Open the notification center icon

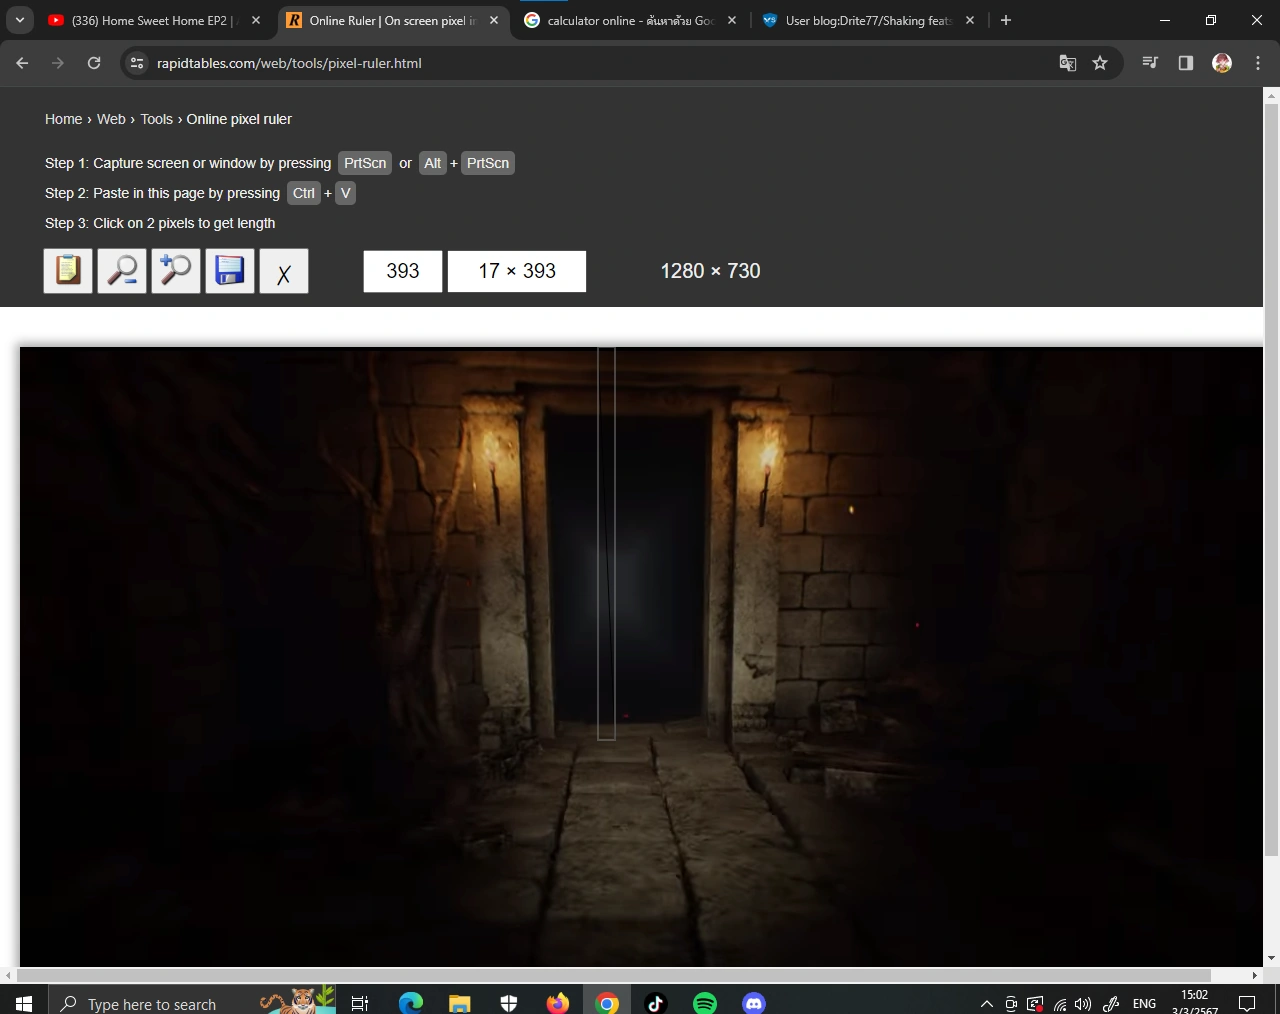(1247, 1004)
